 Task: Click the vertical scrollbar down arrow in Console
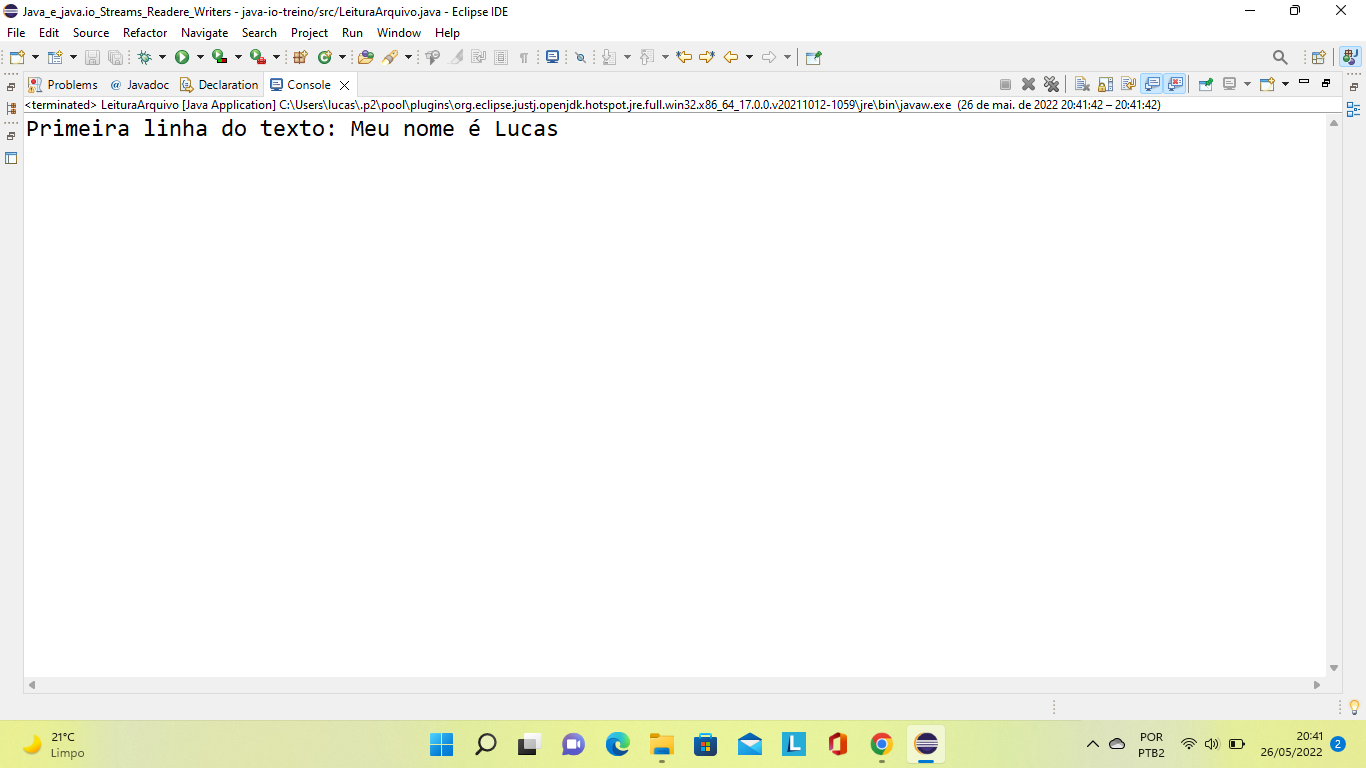(1334, 668)
